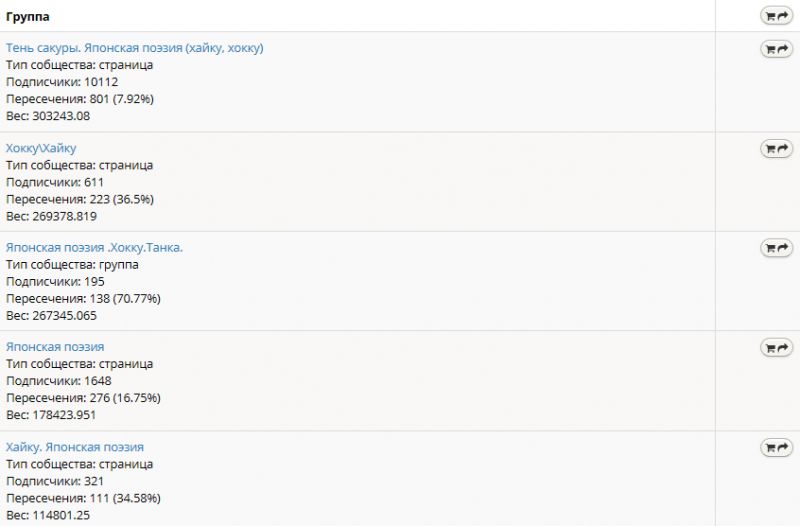This screenshot has height=526, width=800.
Task: Add 'Тень сакуры' group to cart
Action: click(776, 48)
